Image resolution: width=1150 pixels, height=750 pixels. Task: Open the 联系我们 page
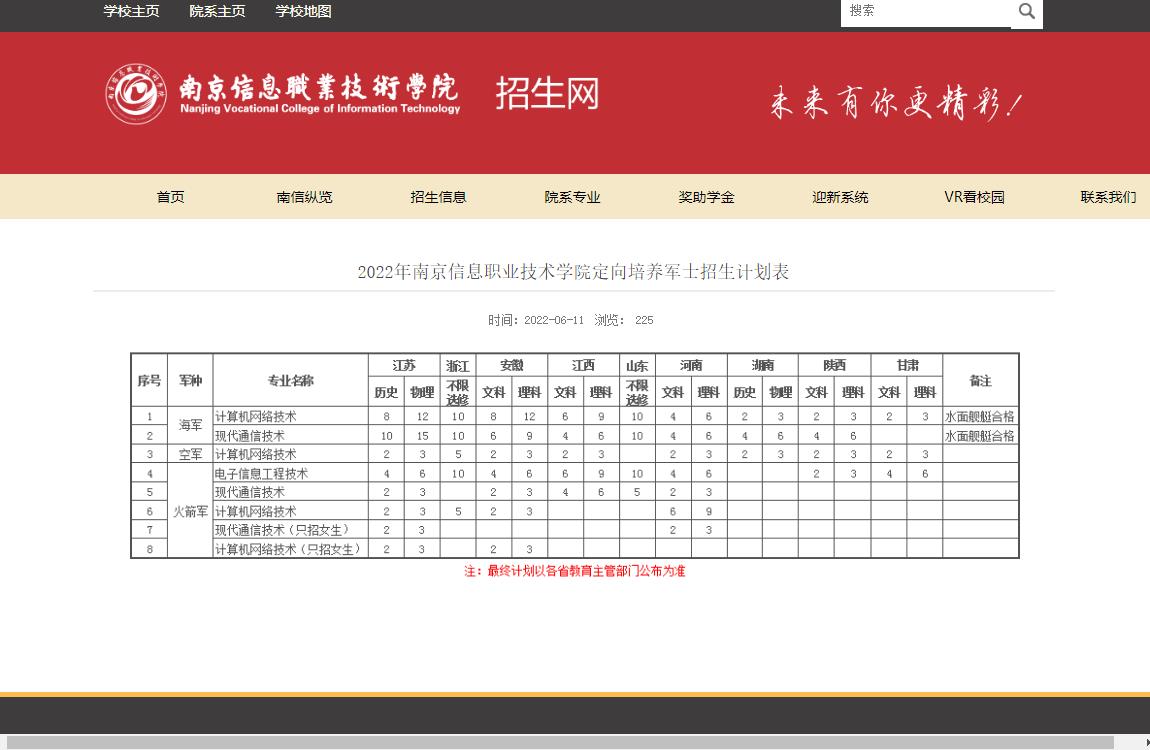tap(1108, 197)
